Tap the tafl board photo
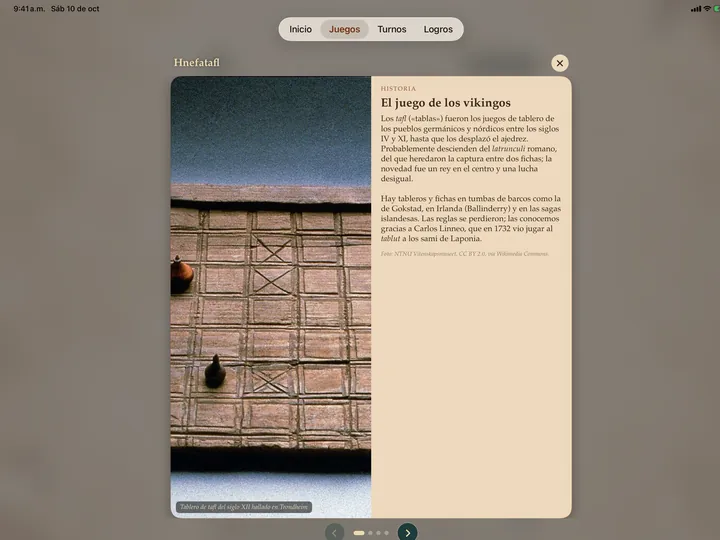This screenshot has width=720, height=540. [271, 297]
